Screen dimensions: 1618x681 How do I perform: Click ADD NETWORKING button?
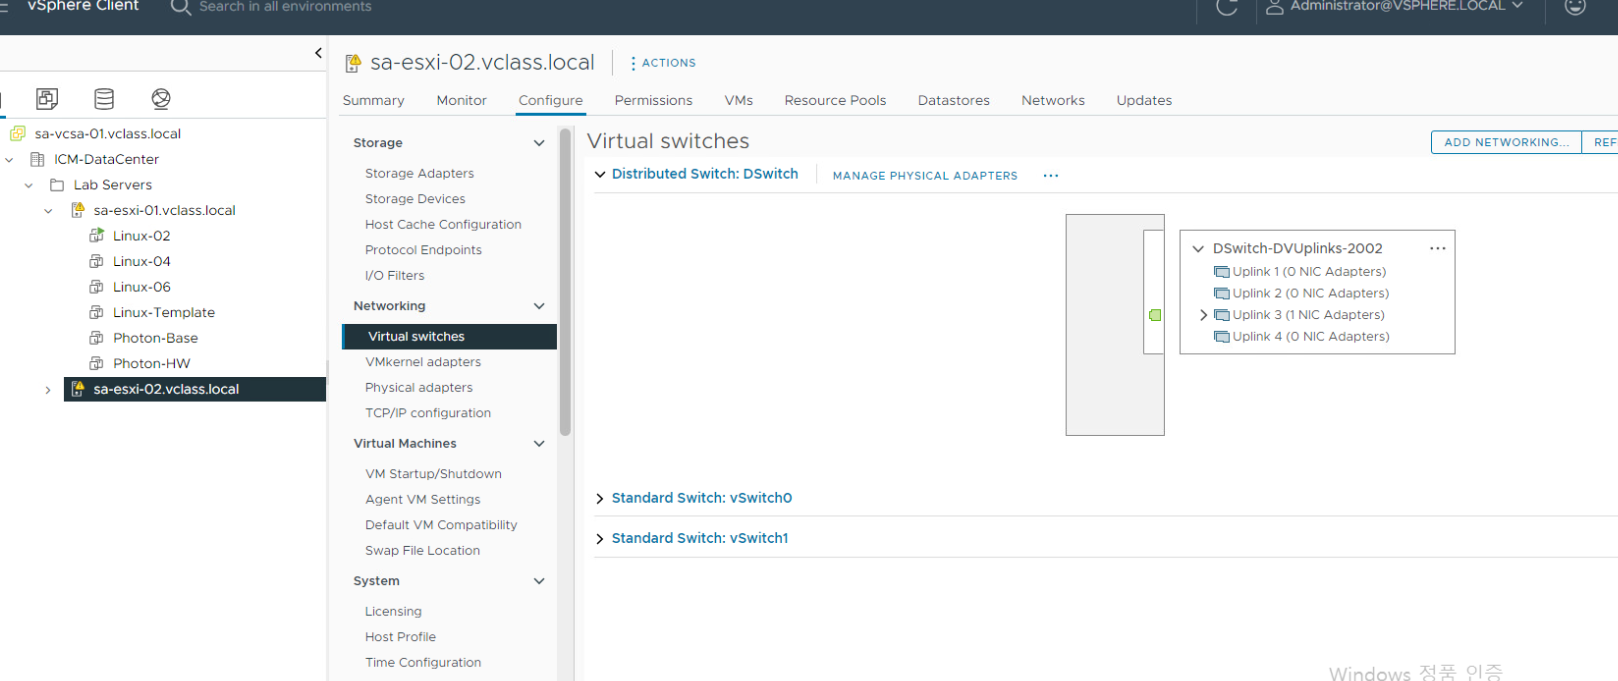click(1506, 142)
